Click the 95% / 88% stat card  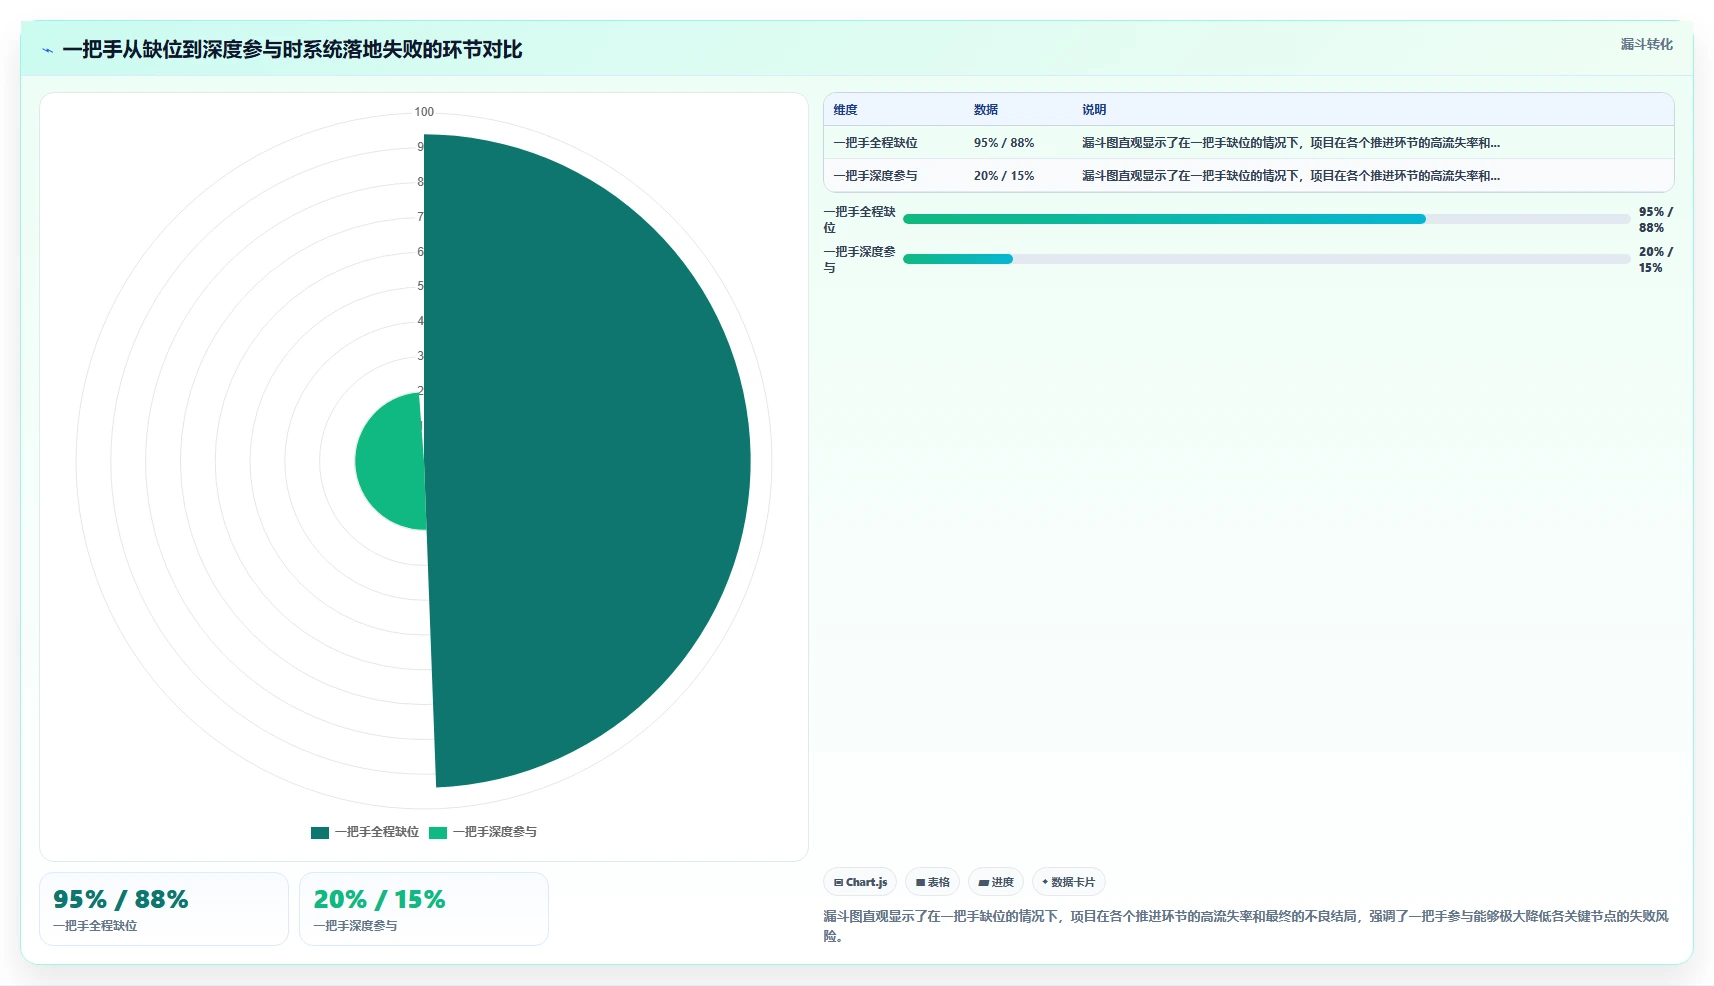click(x=164, y=909)
